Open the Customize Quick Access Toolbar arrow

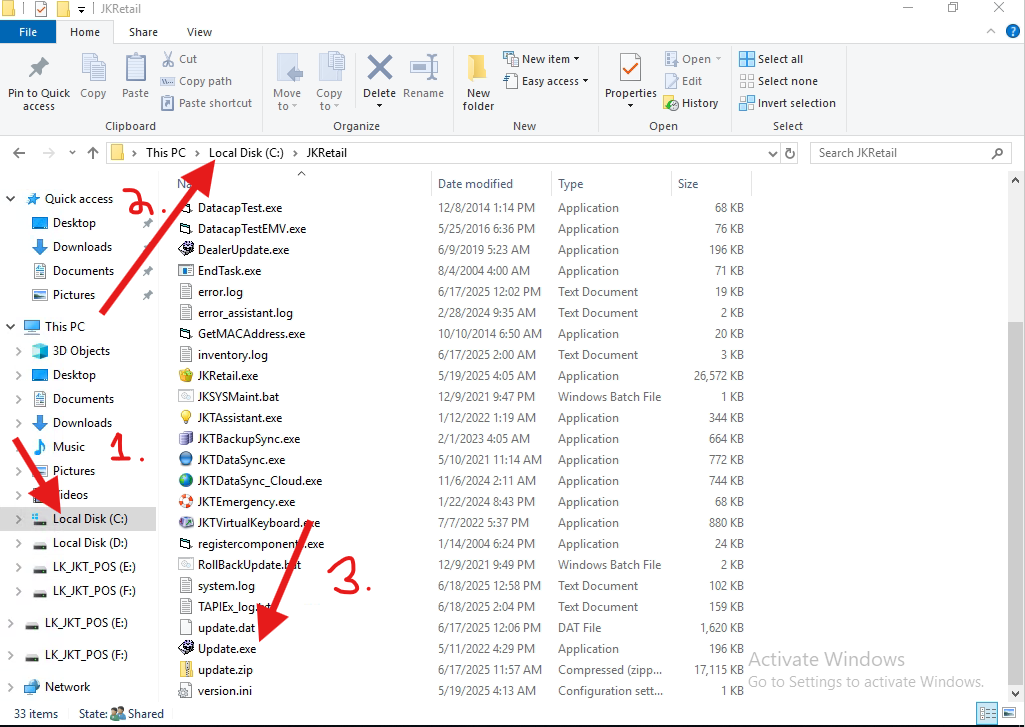click(x=82, y=9)
